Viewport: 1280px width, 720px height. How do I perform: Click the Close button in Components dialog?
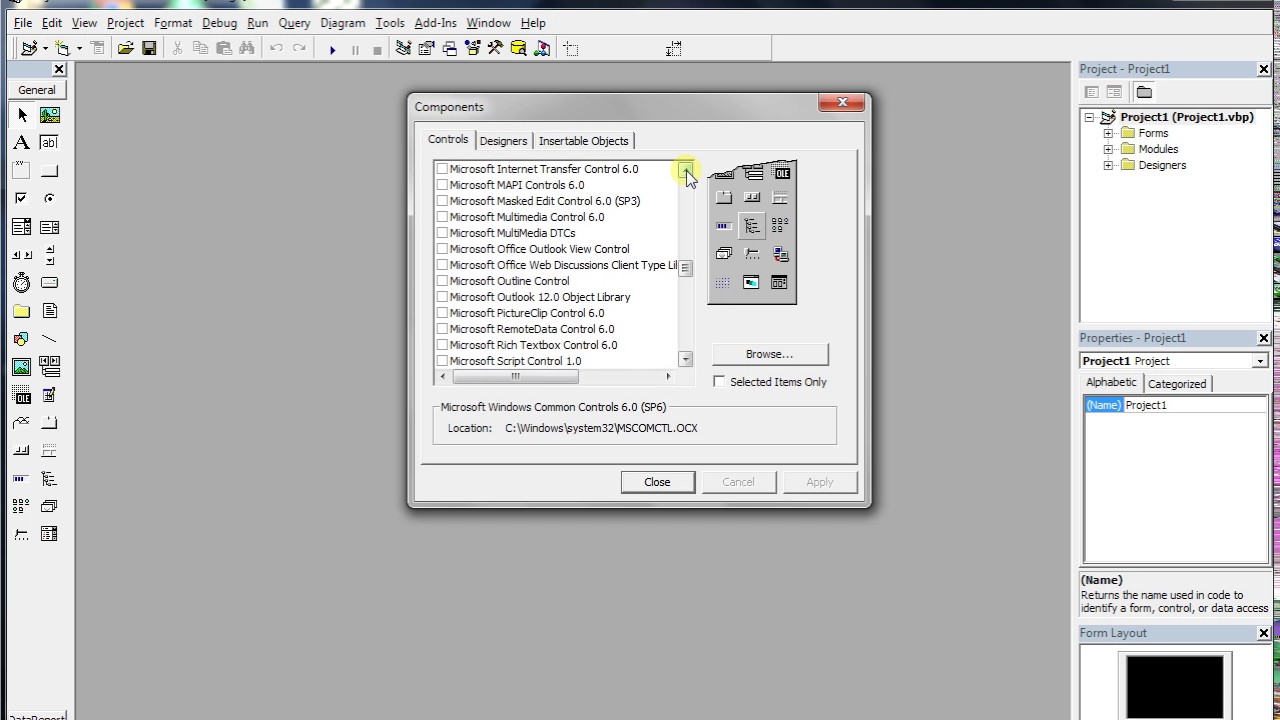point(657,482)
